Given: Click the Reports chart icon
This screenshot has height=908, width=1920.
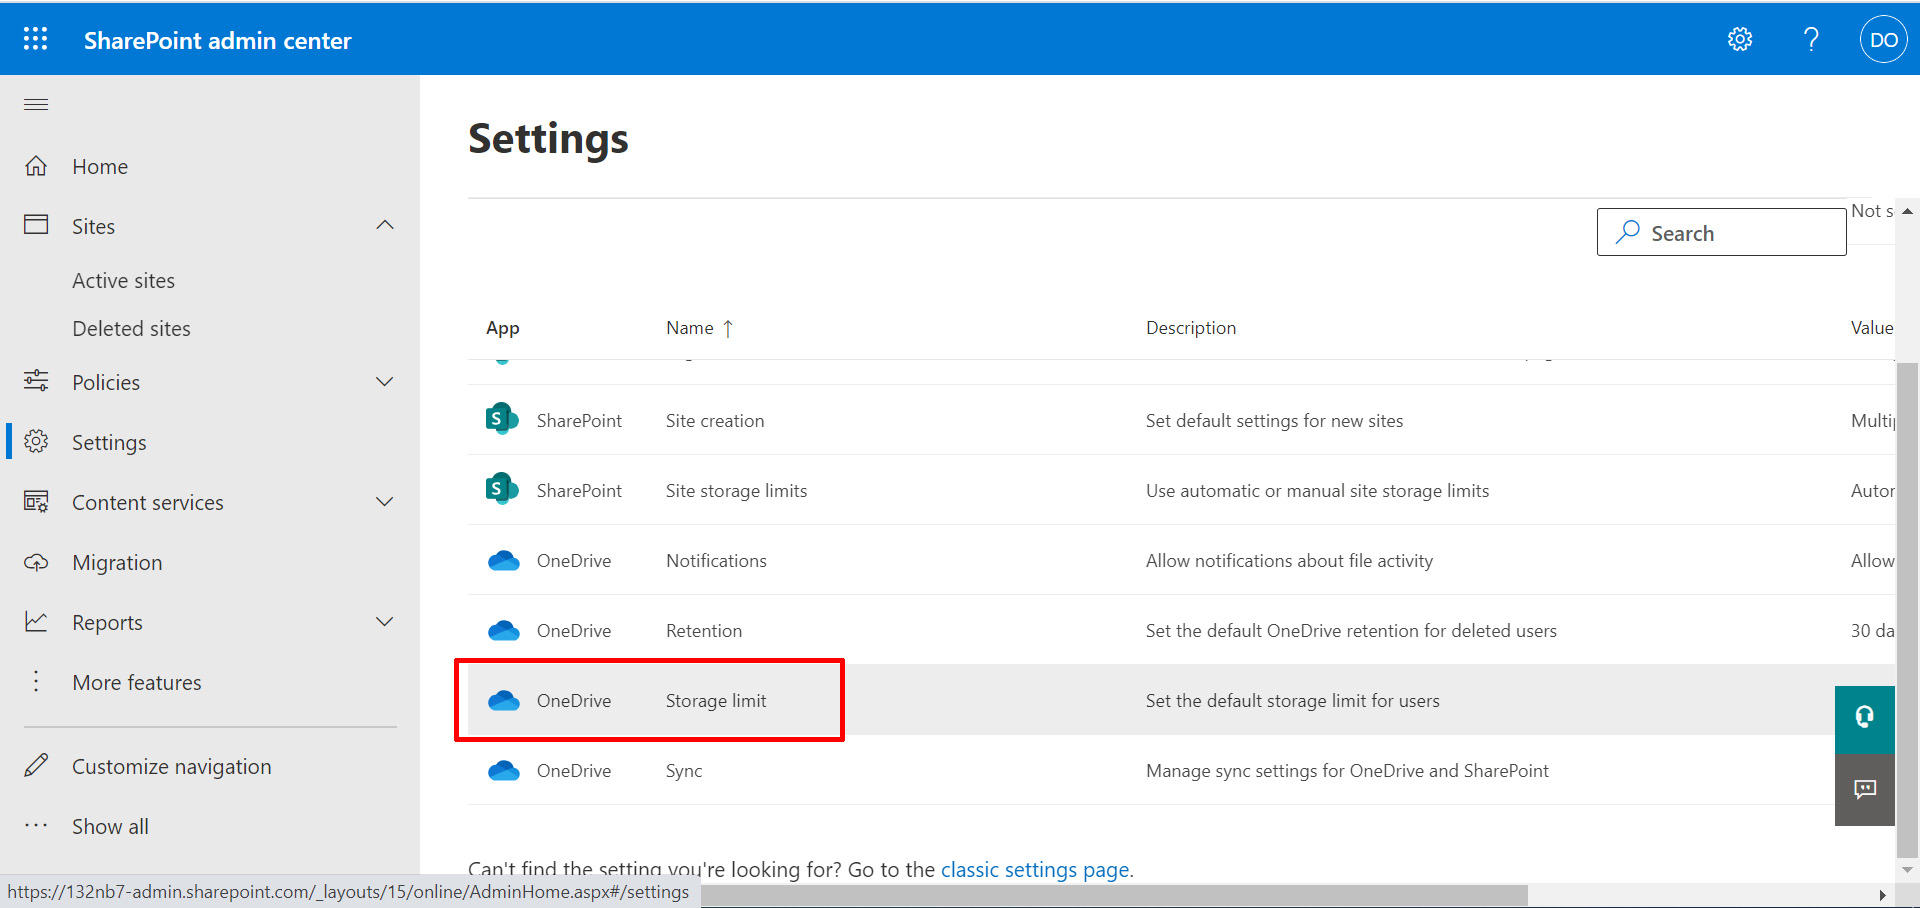Looking at the screenshot, I should tap(36, 622).
